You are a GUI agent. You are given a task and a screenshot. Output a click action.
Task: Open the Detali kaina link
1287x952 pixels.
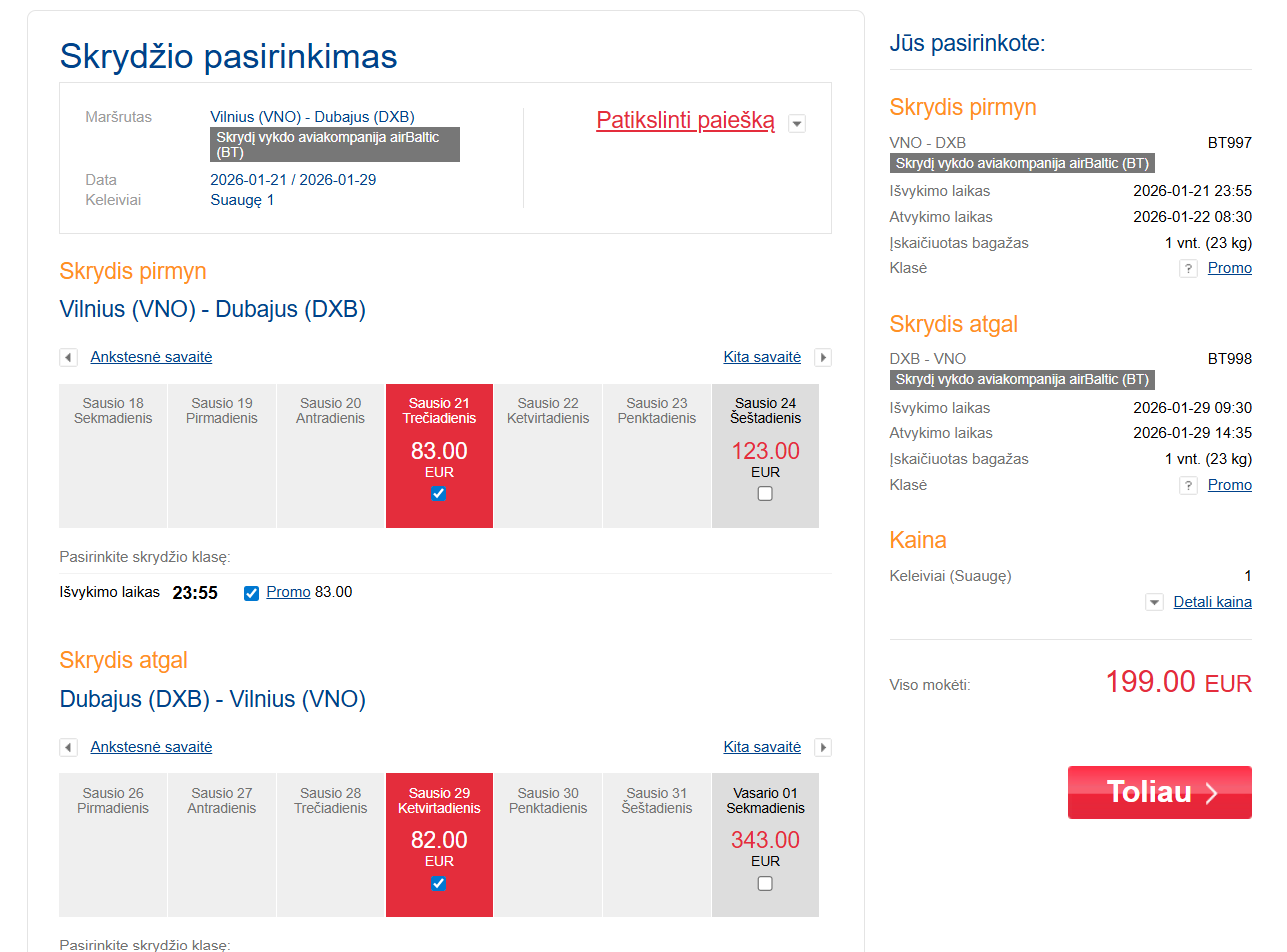click(1212, 602)
